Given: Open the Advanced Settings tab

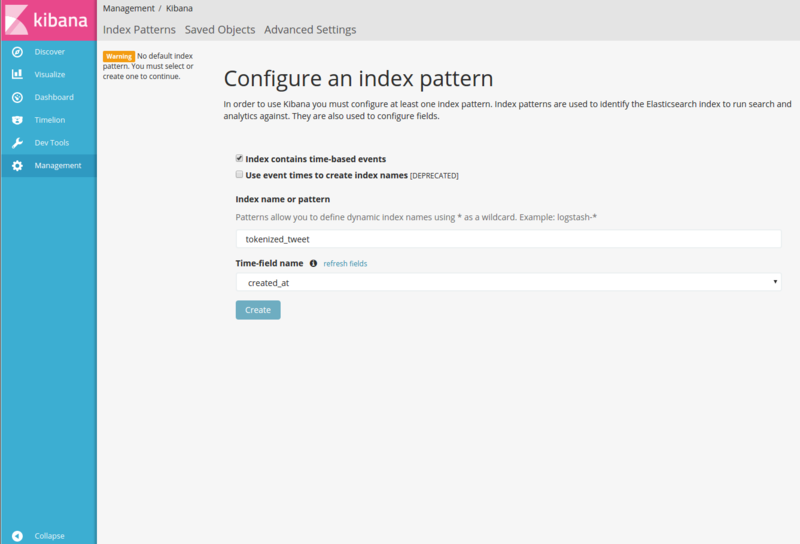Looking at the screenshot, I should (310, 30).
